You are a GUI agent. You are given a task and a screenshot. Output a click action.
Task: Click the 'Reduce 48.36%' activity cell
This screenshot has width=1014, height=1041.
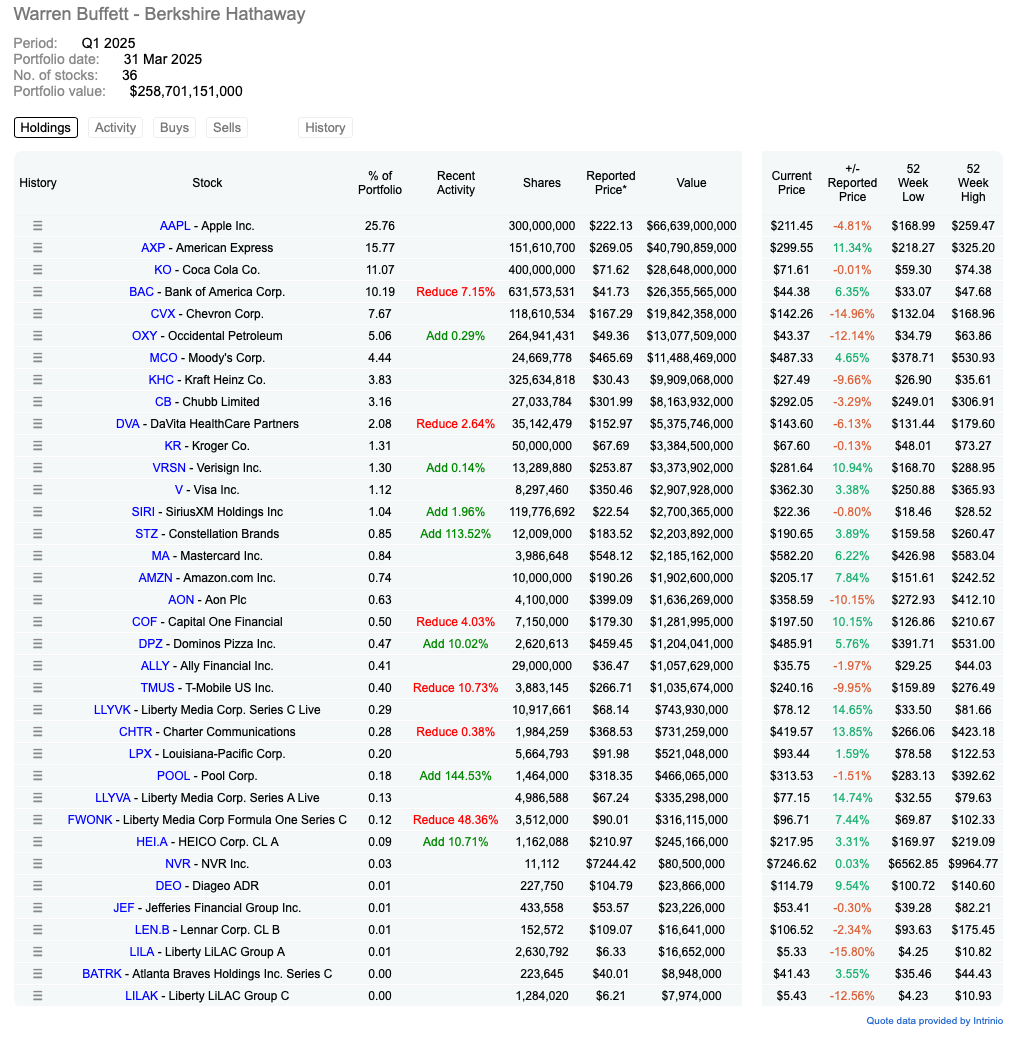(456, 820)
